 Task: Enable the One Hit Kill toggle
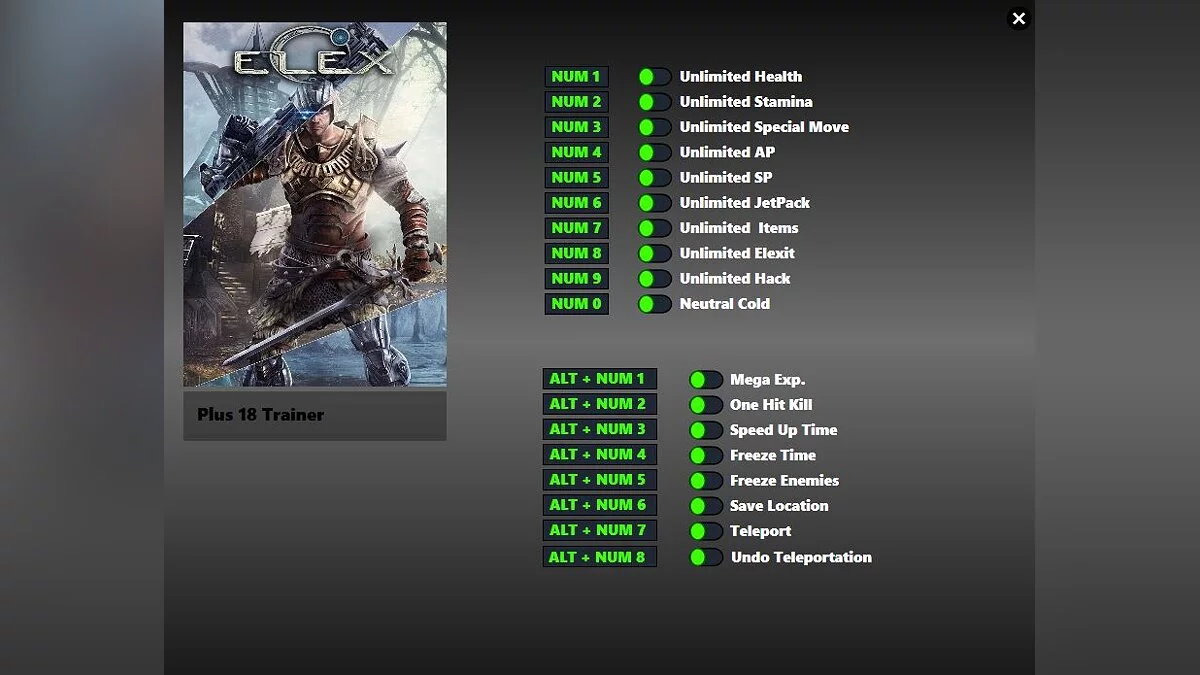coord(705,405)
